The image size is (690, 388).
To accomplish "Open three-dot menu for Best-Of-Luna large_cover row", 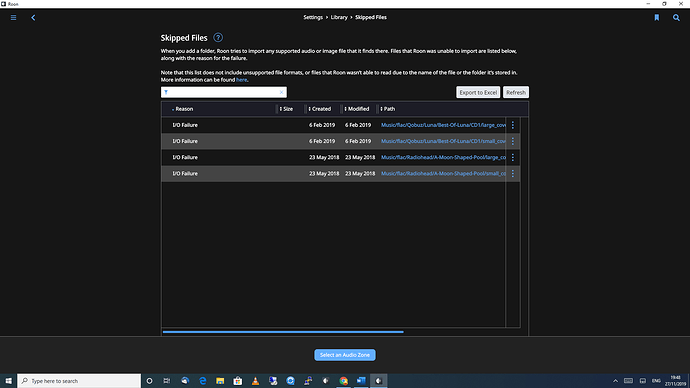I will pyautogui.click(x=513, y=125).
